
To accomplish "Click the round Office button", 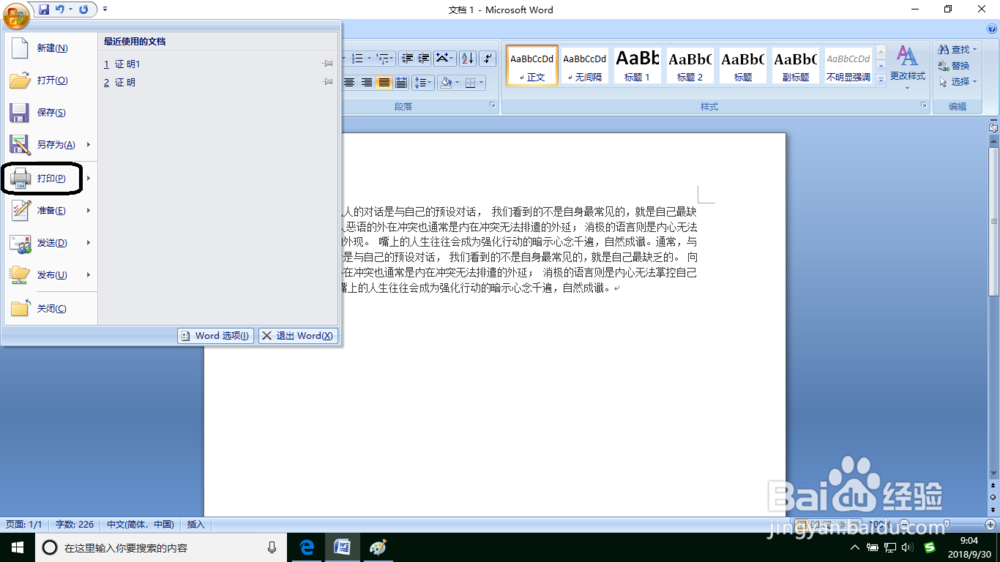I will click(16, 15).
